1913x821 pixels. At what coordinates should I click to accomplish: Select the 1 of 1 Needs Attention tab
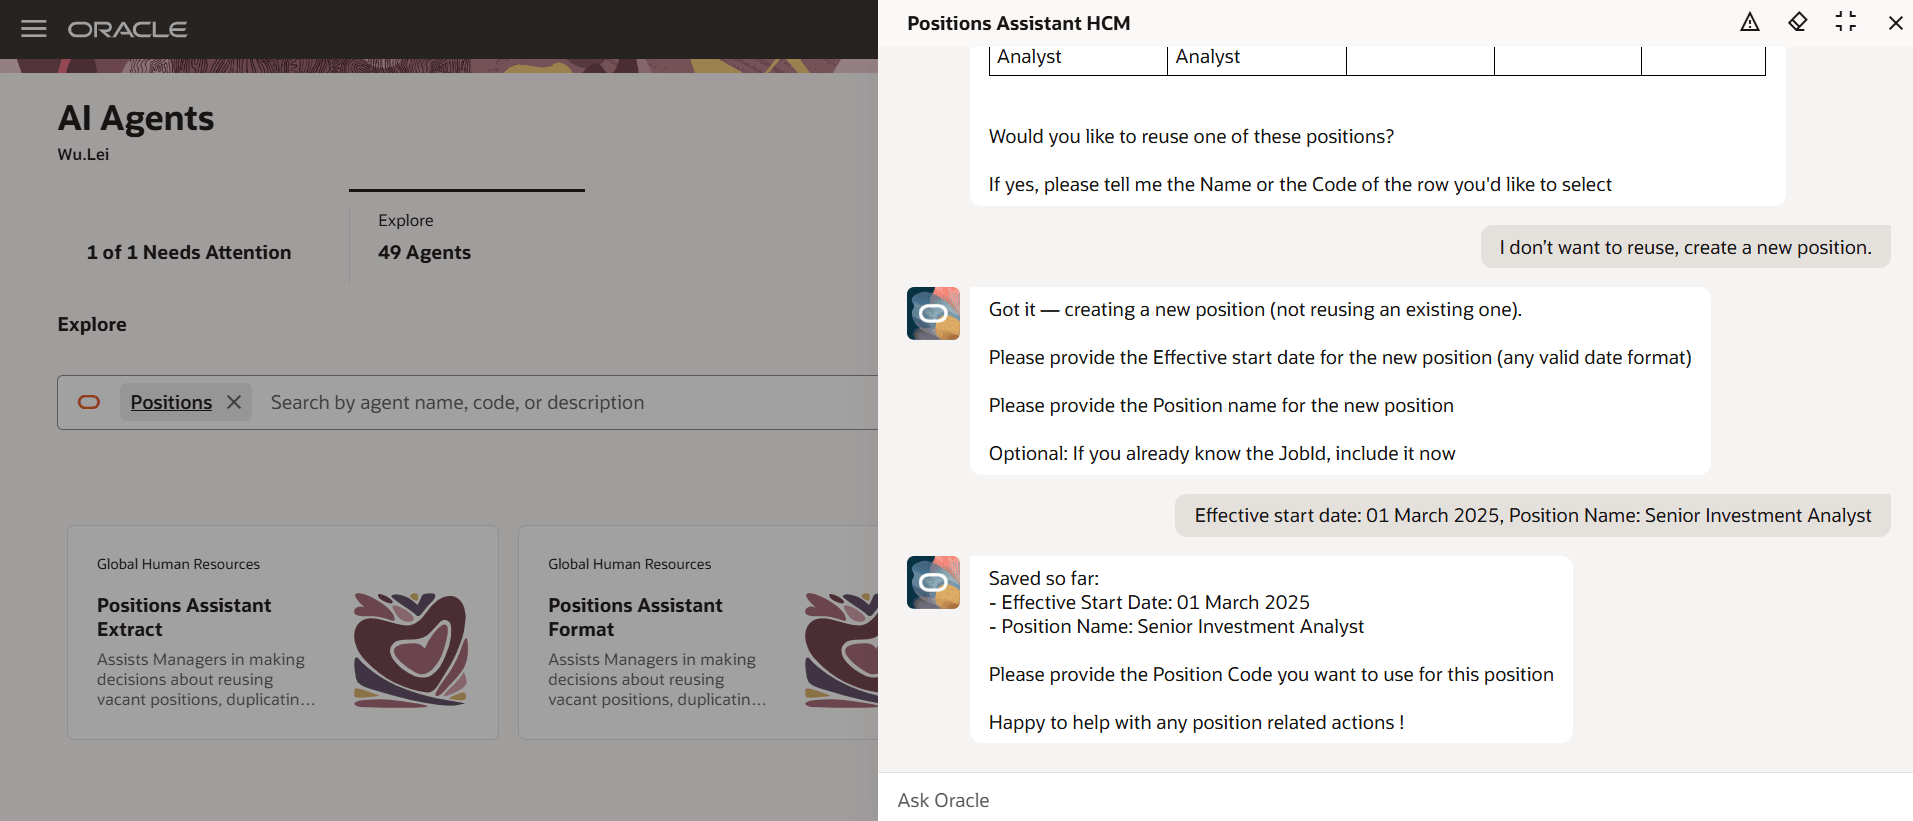189,252
